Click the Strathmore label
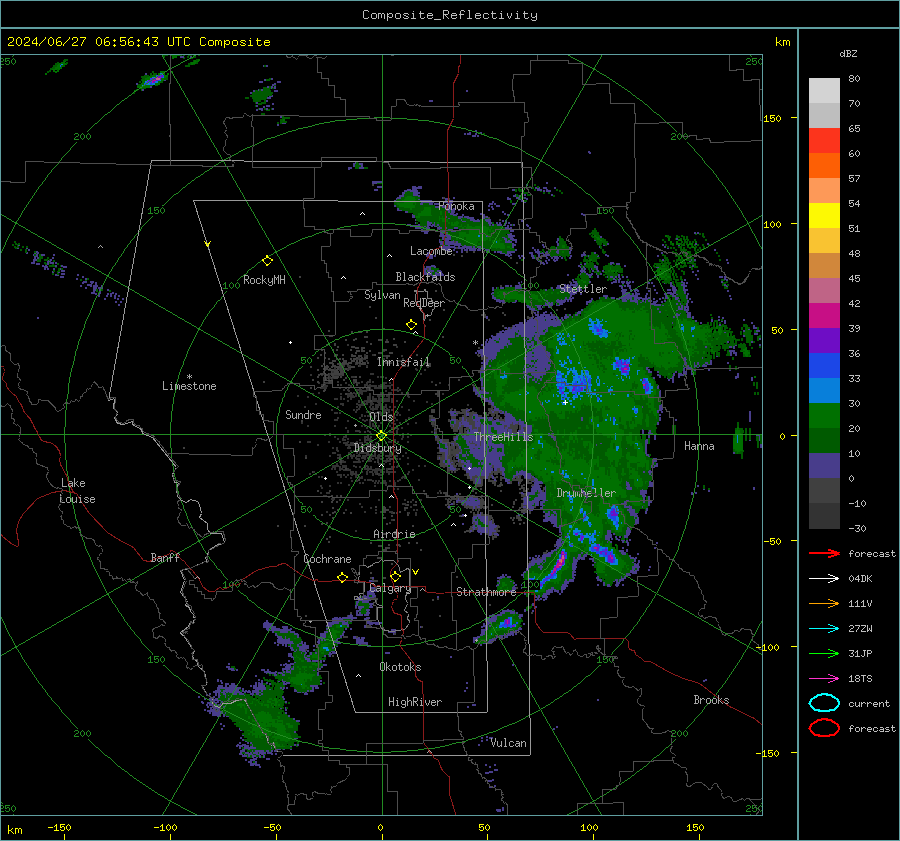 486,592
